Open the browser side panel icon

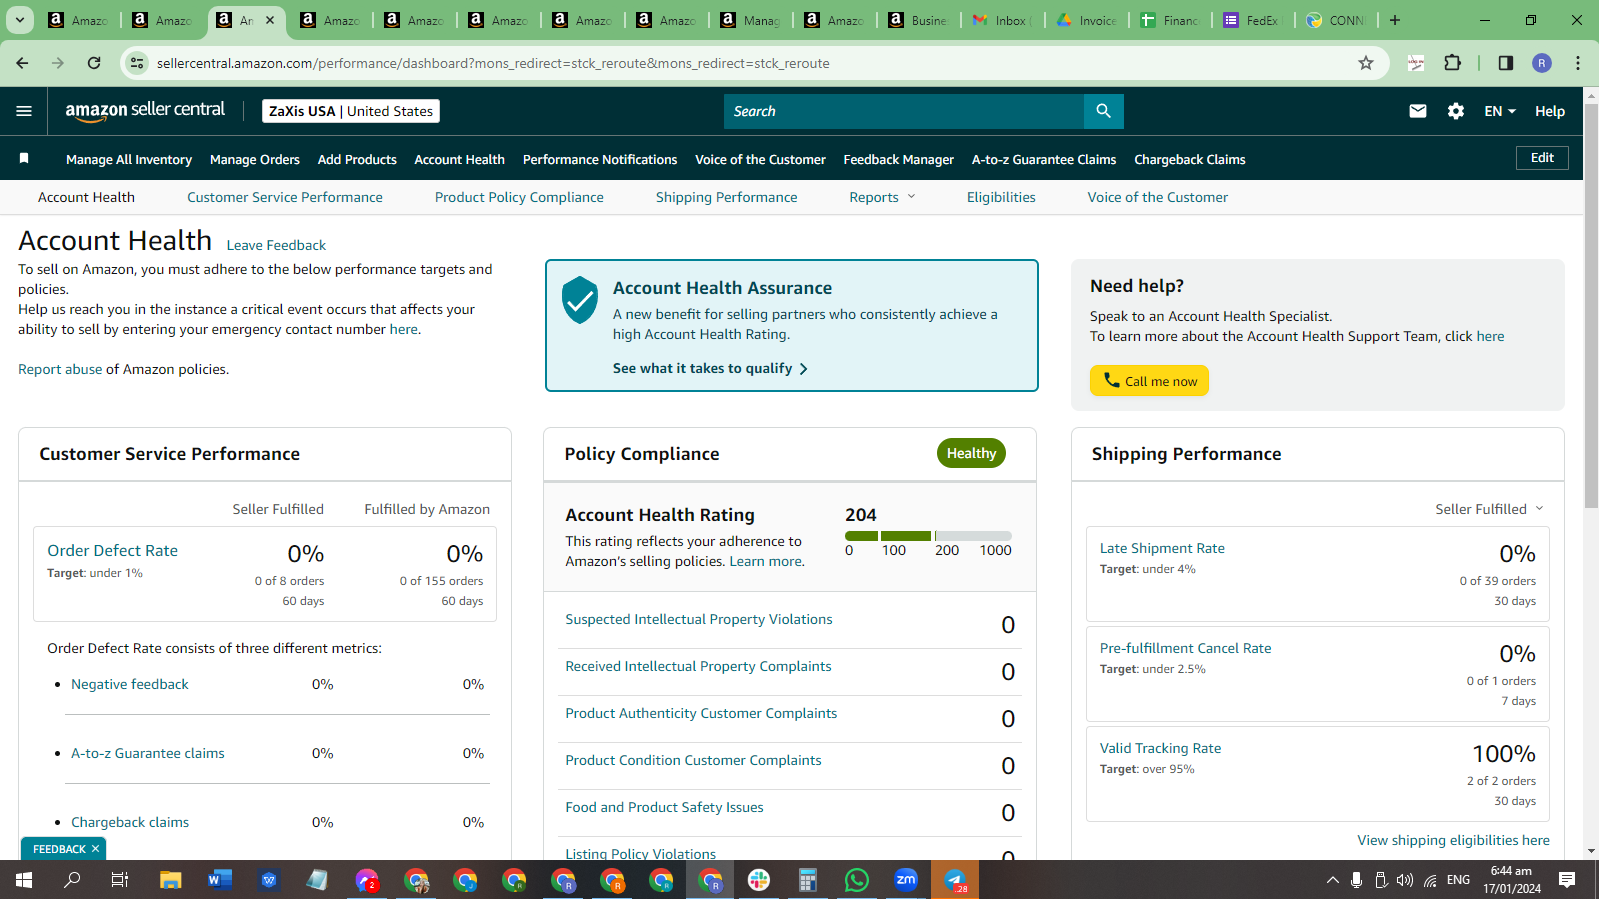tap(1506, 63)
